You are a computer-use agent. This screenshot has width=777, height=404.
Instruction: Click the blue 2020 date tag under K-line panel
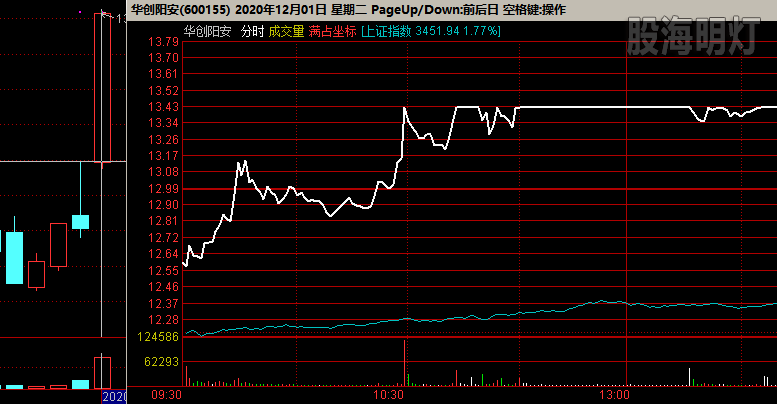[x=114, y=397]
